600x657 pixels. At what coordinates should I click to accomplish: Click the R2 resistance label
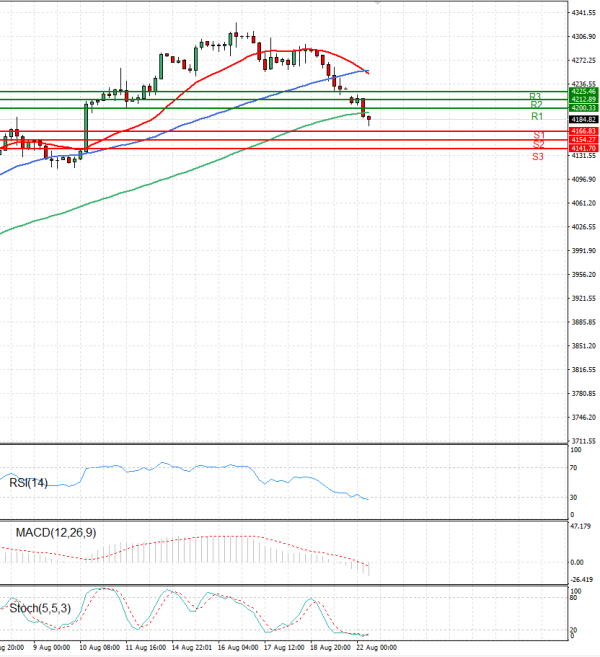coord(536,104)
